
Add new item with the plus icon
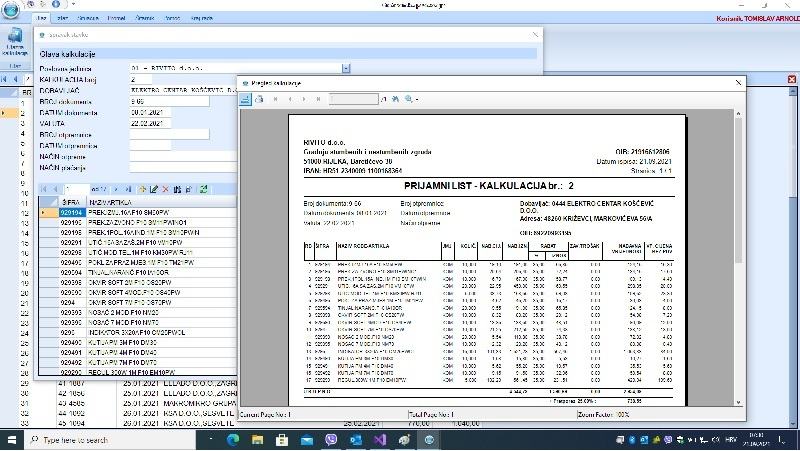click(x=141, y=188)
